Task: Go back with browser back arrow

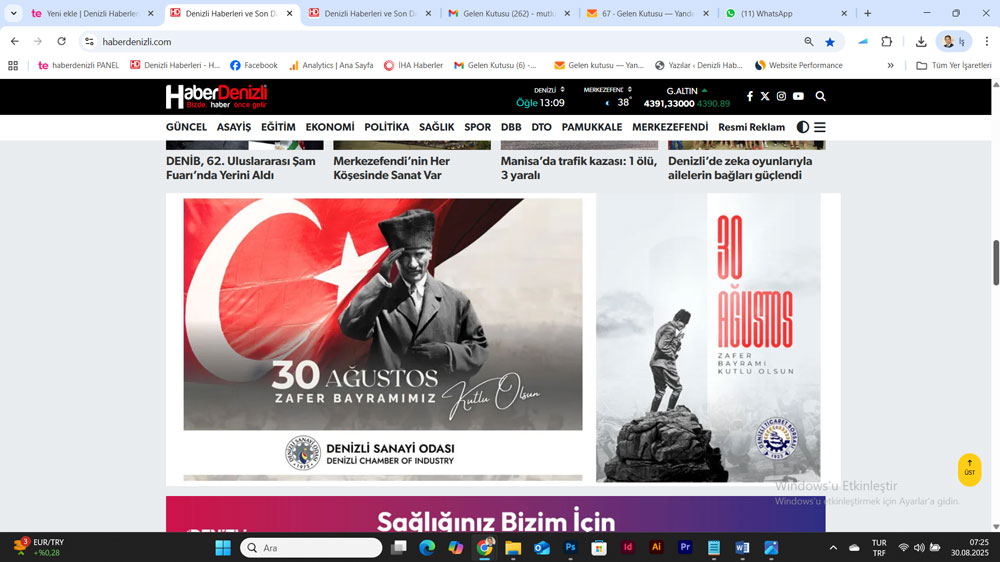Action: tap(15, 41)
